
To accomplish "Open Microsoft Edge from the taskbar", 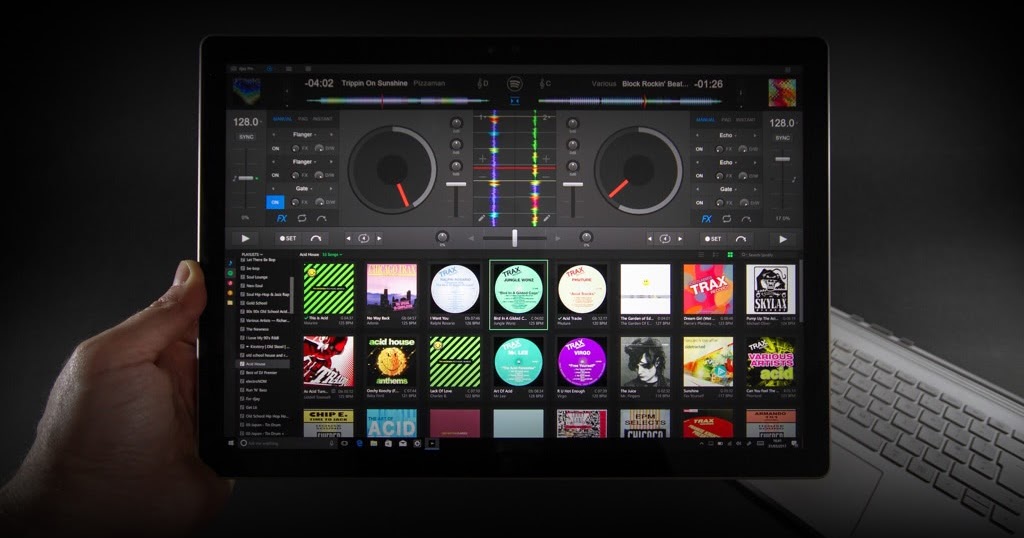I will pos(359,443).
